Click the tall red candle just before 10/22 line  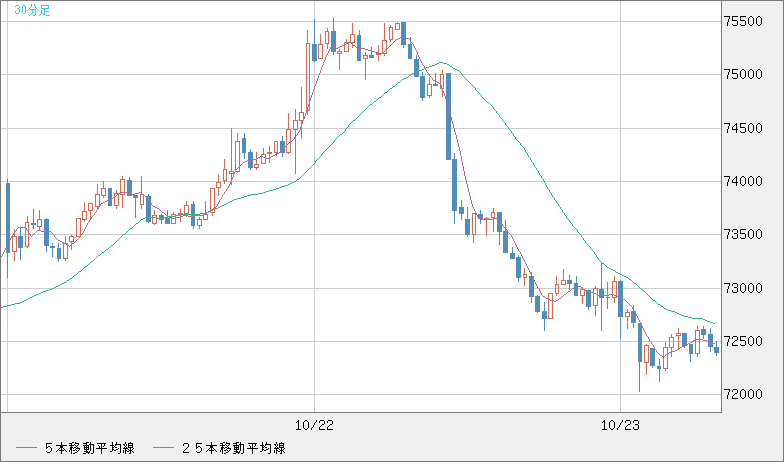308,77
